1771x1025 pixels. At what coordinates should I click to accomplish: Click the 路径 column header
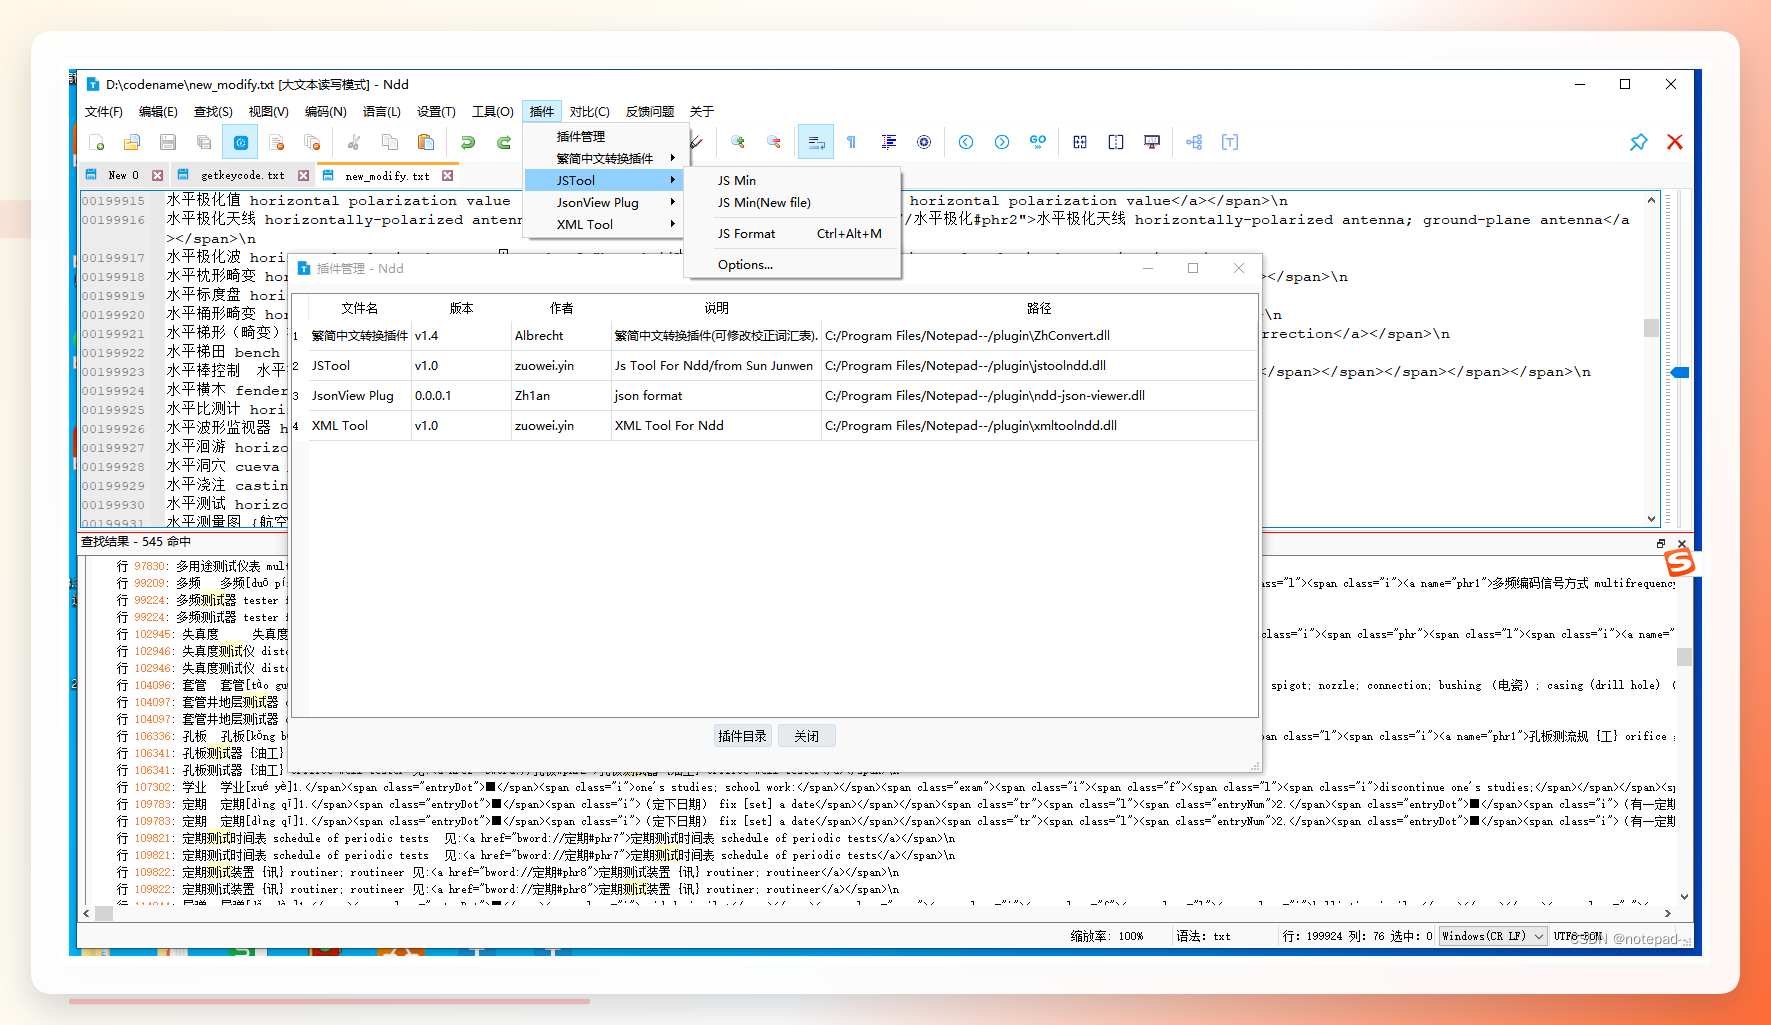point(1039,309)
